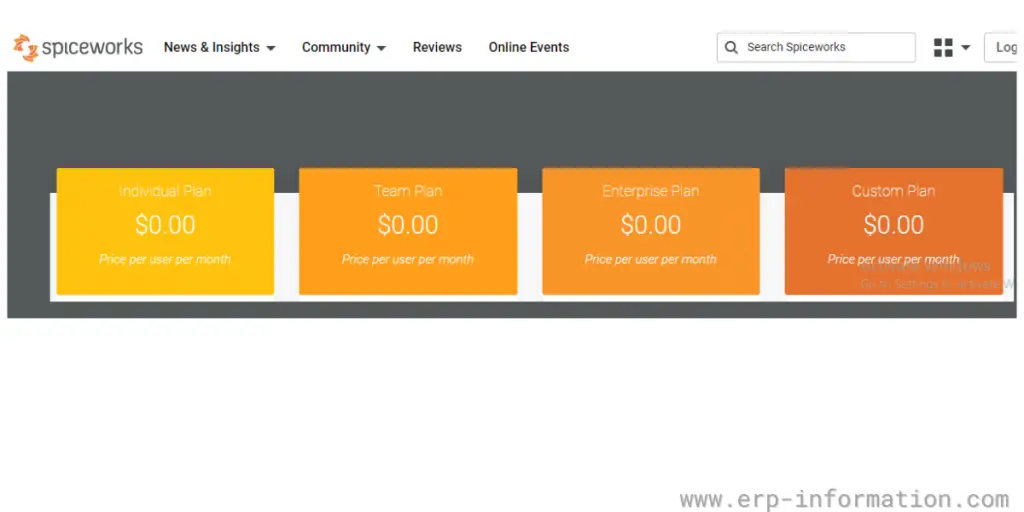Click the $0.00 price on Enterprise Plan
1024x512 pixels.
[650, 225]
